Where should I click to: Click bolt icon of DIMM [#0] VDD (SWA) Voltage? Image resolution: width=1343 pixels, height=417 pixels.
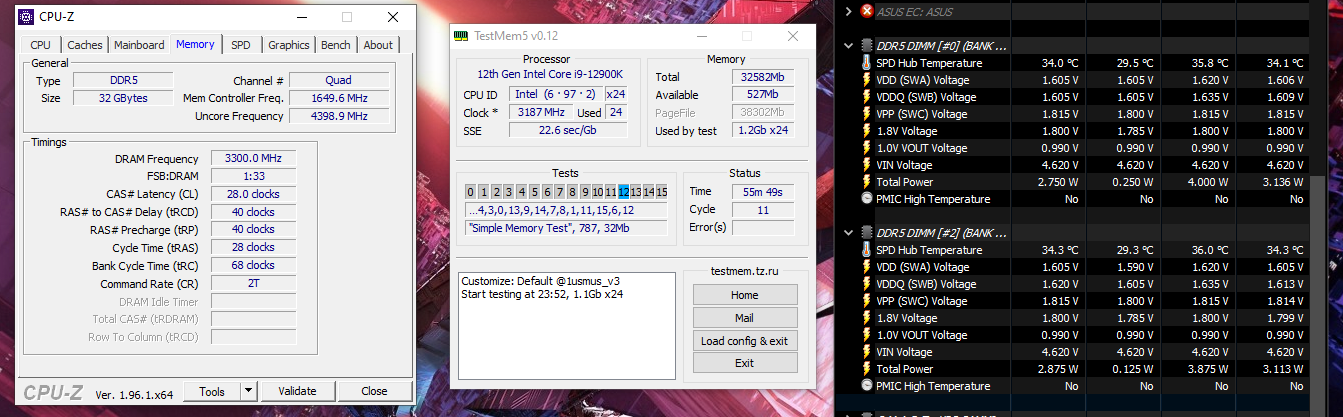[866, 80]
